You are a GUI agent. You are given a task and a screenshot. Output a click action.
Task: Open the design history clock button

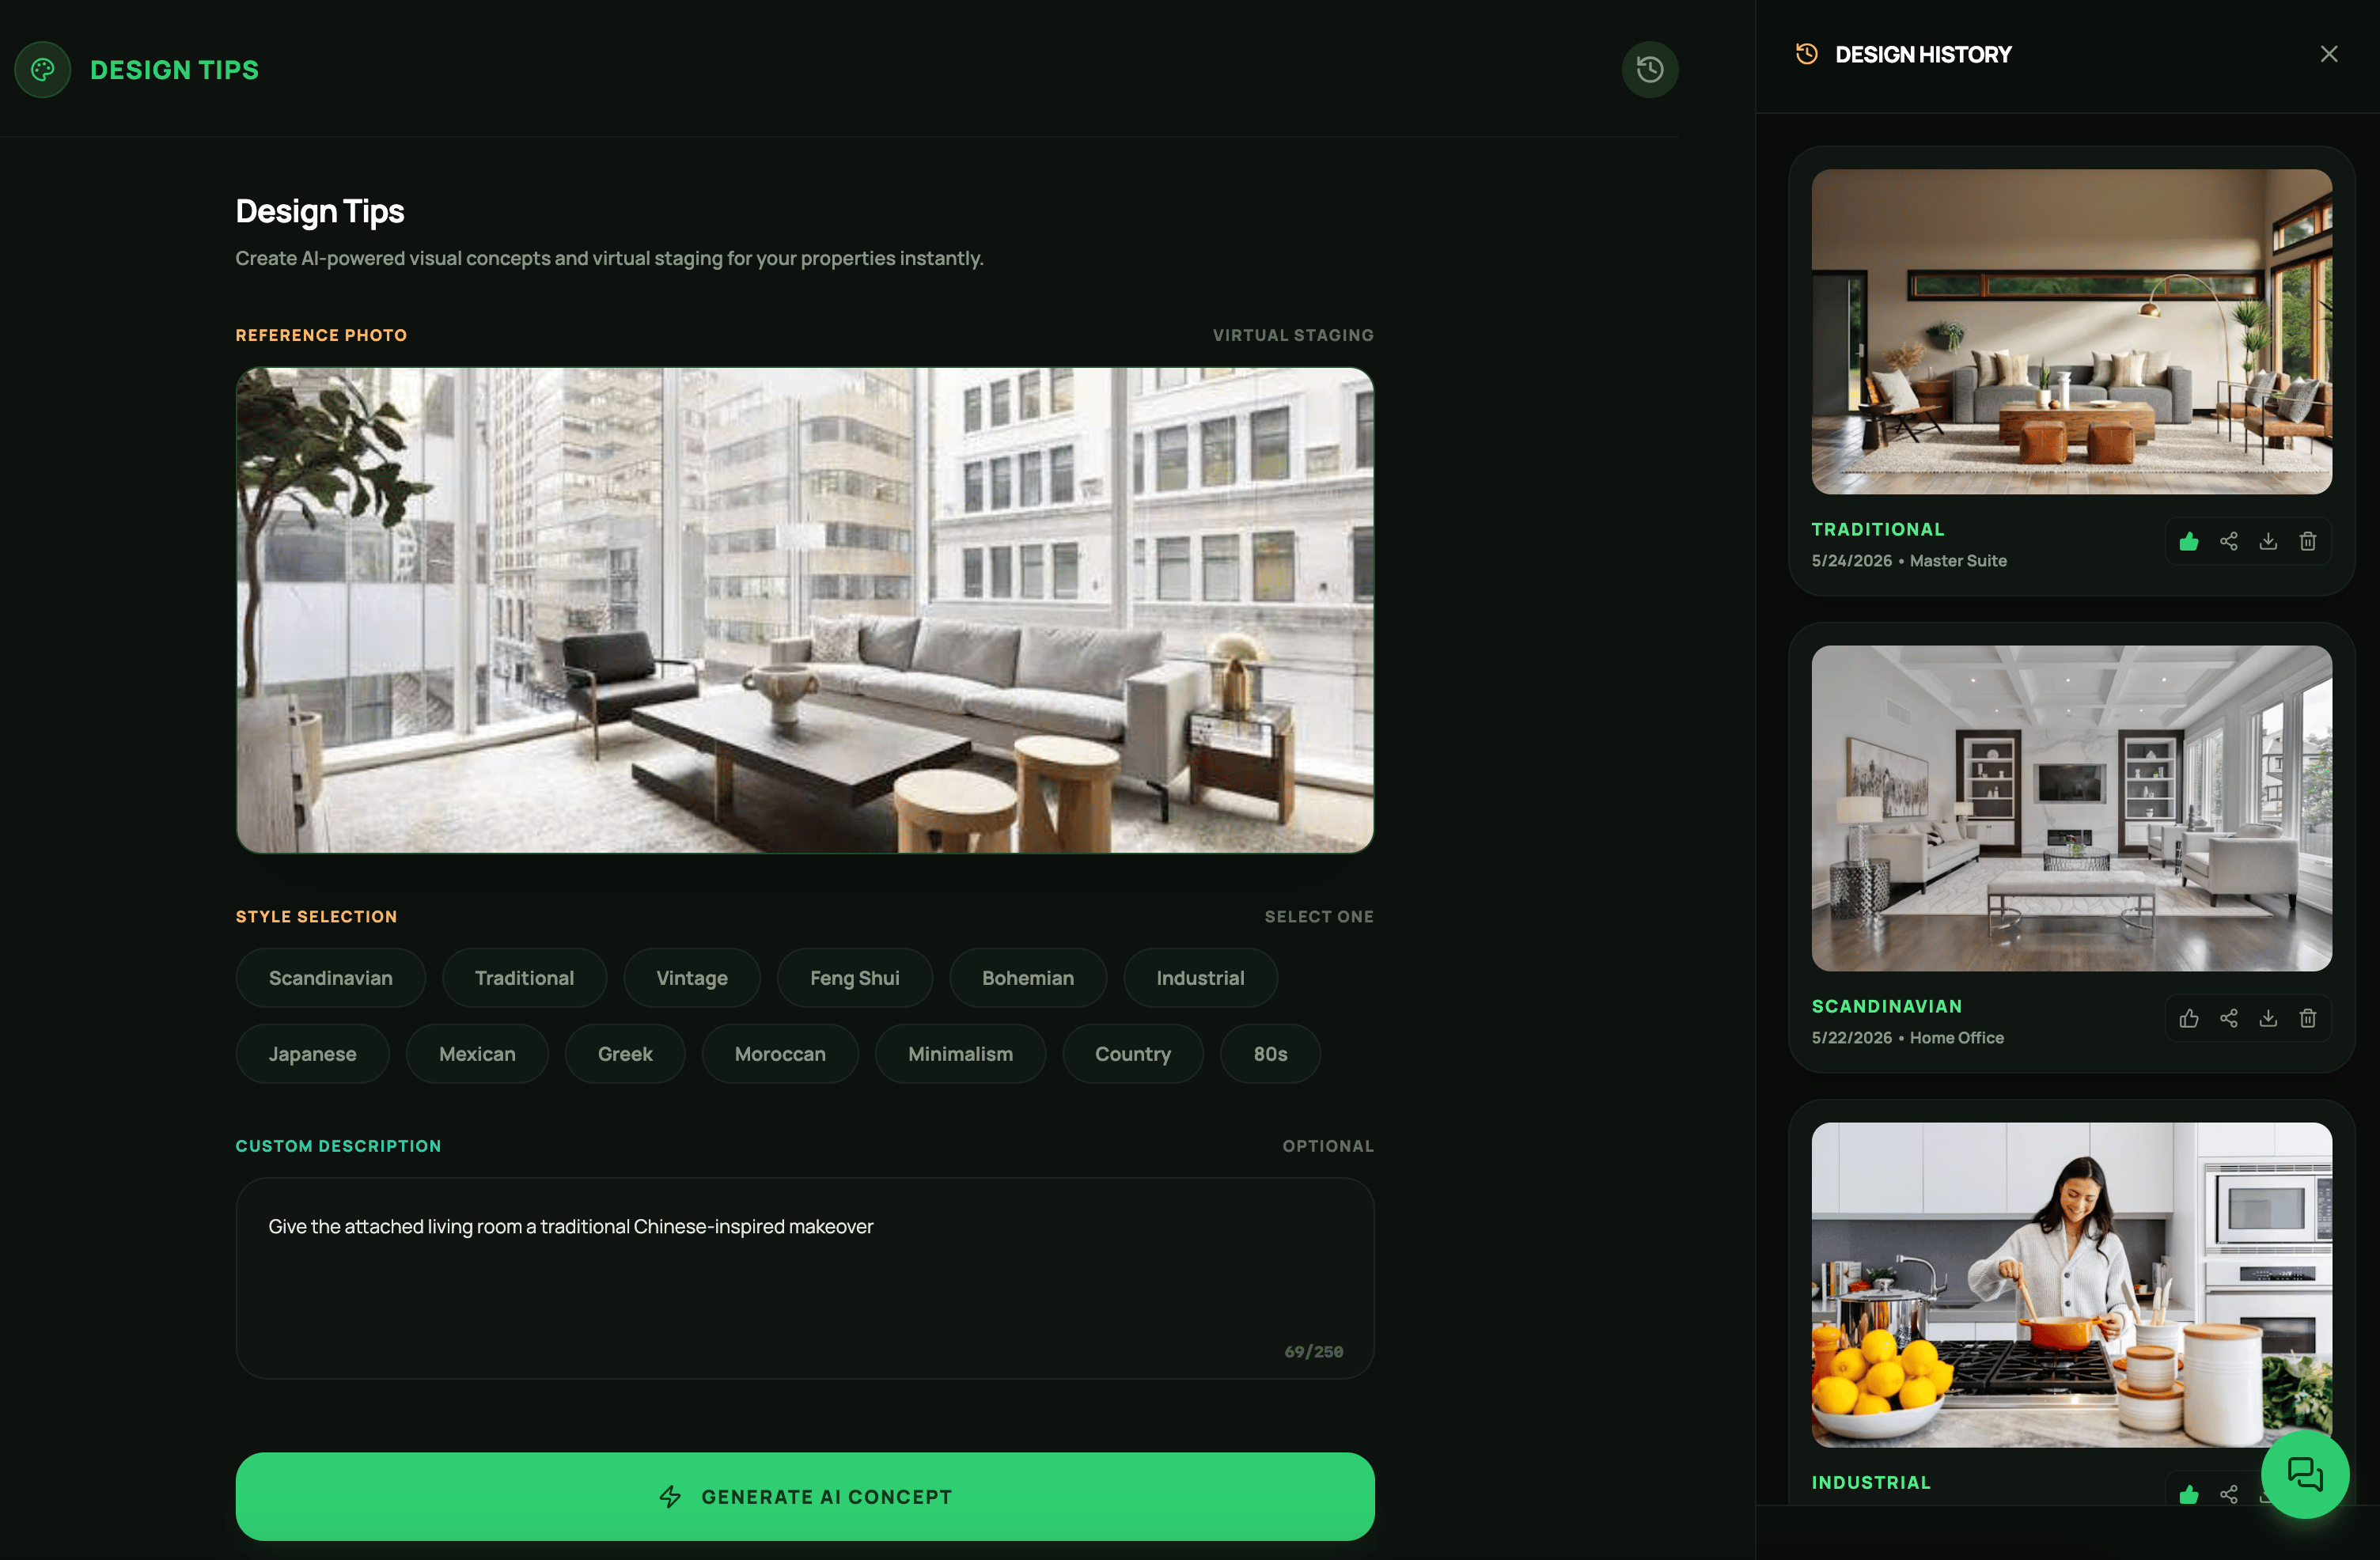click(x=1649, y=69)
